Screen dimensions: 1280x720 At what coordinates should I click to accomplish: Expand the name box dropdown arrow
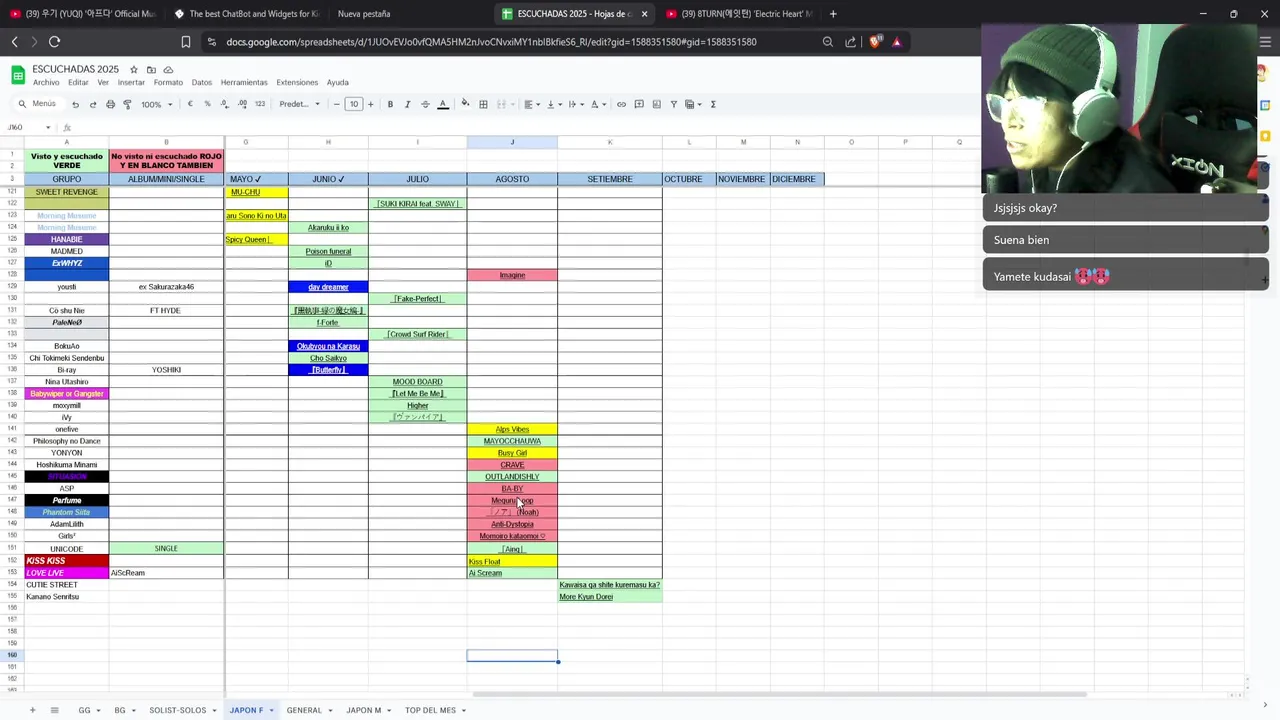tap(48, 128)
